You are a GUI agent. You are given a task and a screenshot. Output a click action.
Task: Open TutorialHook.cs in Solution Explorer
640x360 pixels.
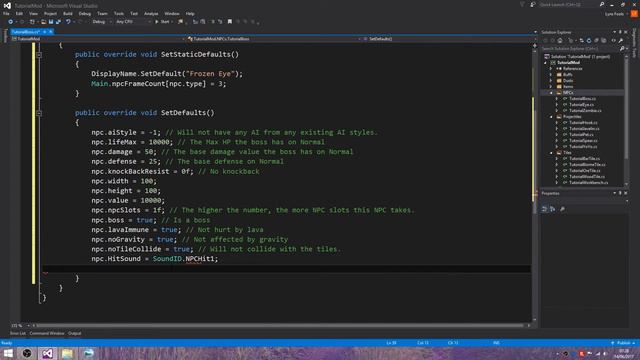pos(583,122)
